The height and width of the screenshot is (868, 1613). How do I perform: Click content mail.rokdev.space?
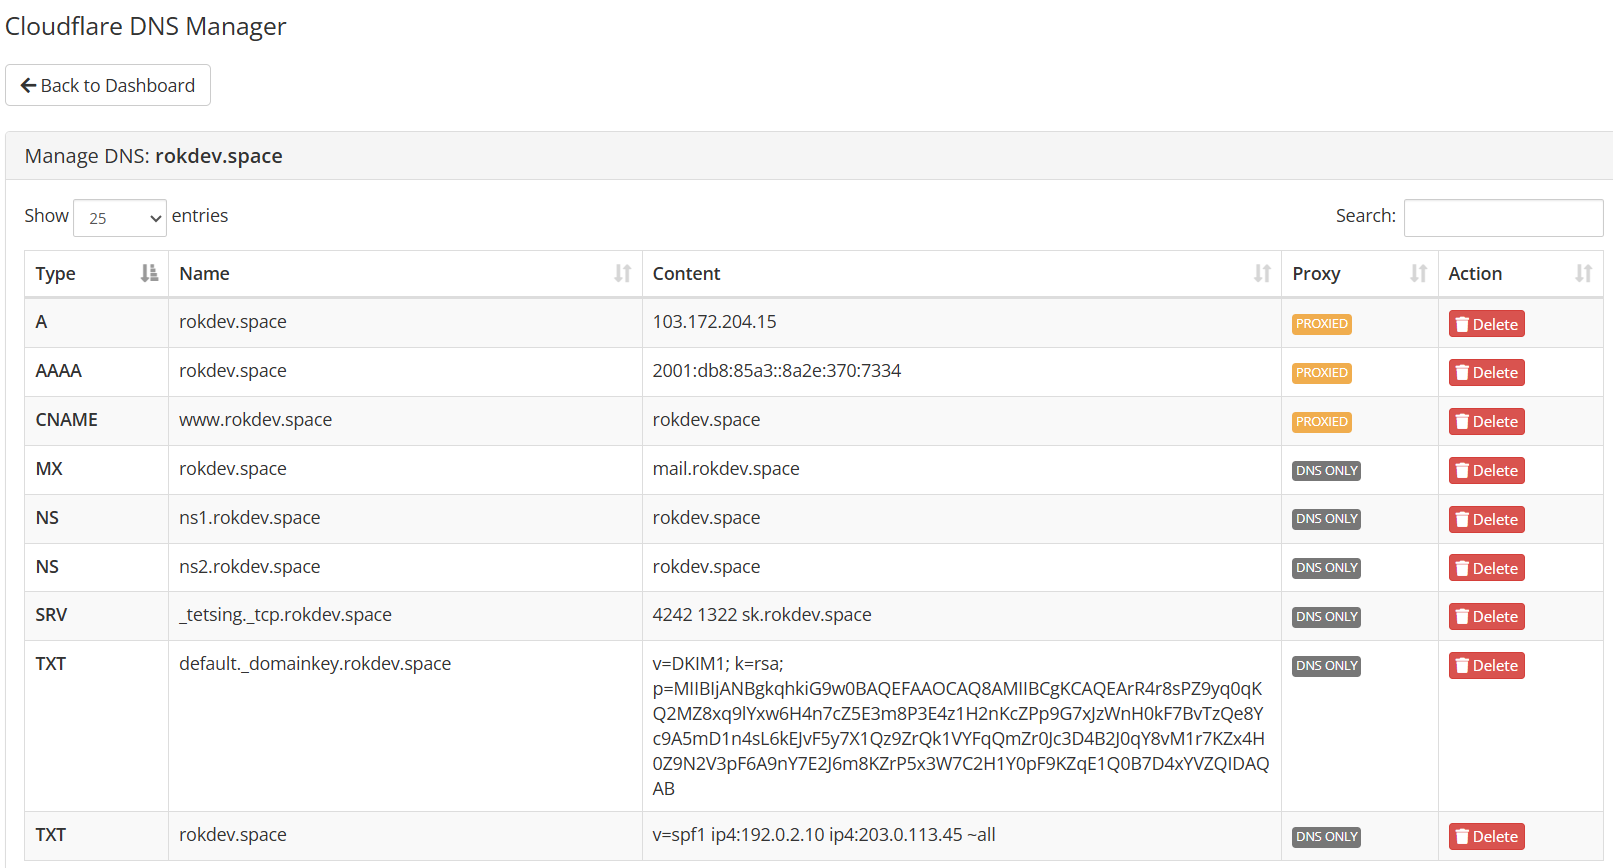725,469
